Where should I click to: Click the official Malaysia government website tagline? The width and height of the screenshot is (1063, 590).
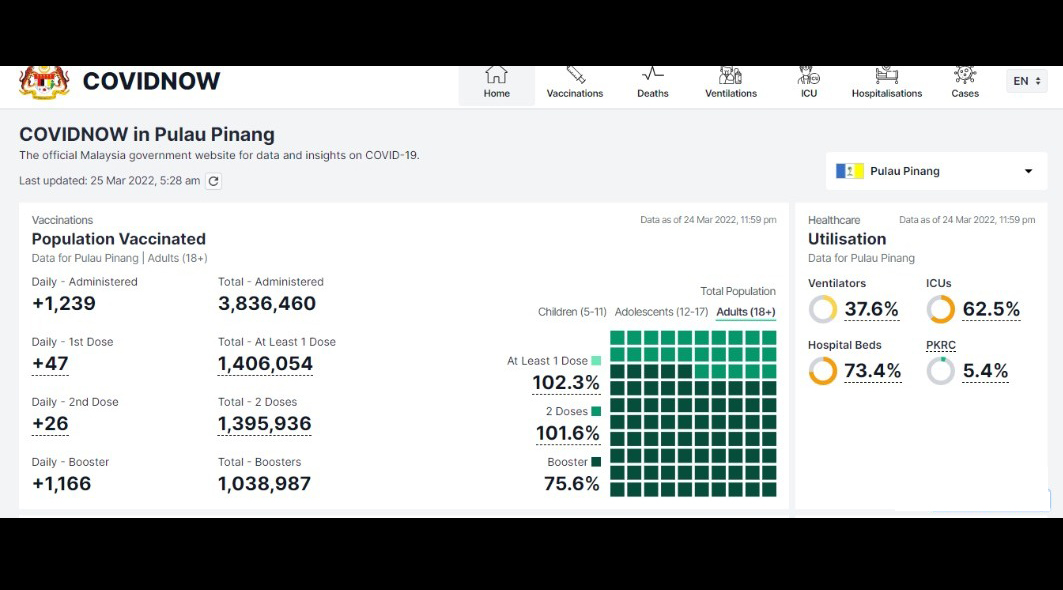tap(219, 155)
